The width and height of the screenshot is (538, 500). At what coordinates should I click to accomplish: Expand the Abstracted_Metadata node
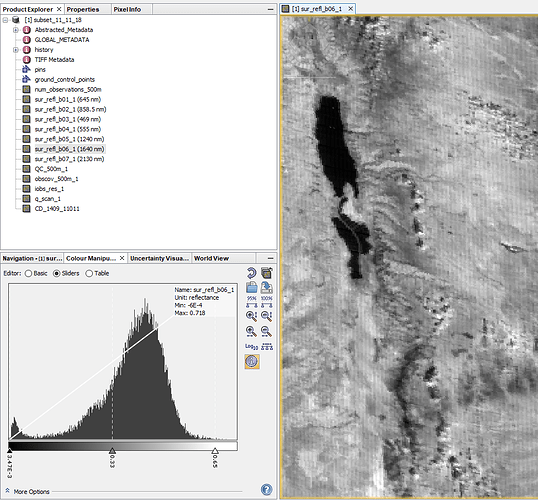[x=15, y=30]
